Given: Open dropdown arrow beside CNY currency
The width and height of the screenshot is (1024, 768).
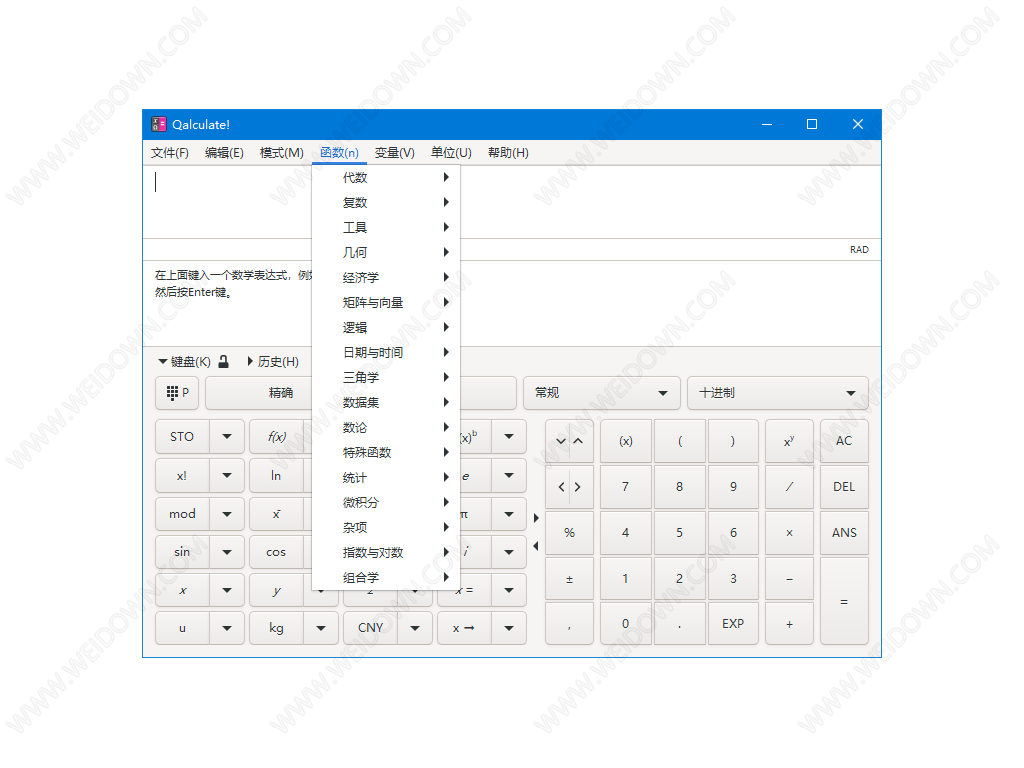Looking at the screenshot, I should coord(415,628).
